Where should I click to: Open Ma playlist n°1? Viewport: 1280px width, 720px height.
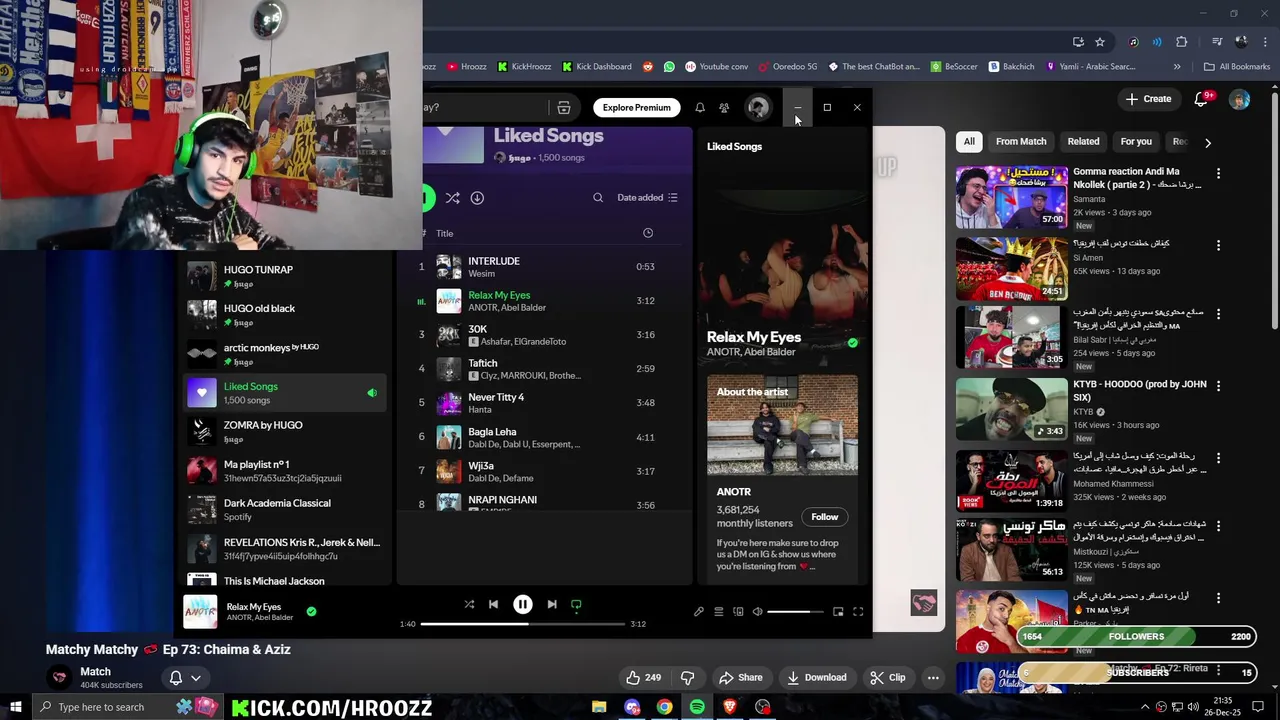(x=284, y=471)
